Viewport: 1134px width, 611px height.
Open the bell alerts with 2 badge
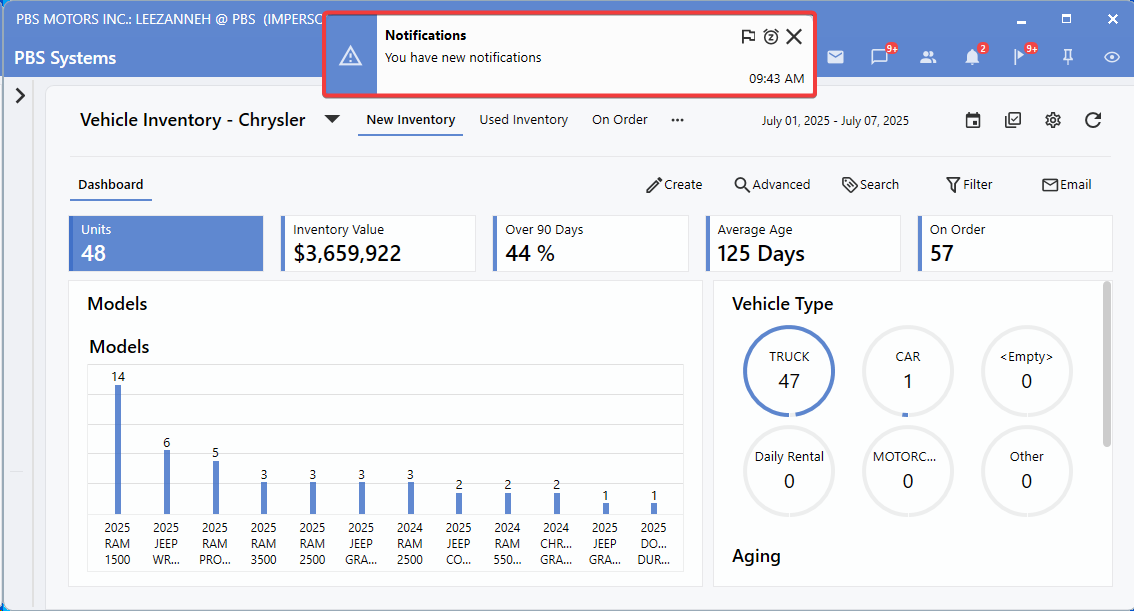pos(972,57)
